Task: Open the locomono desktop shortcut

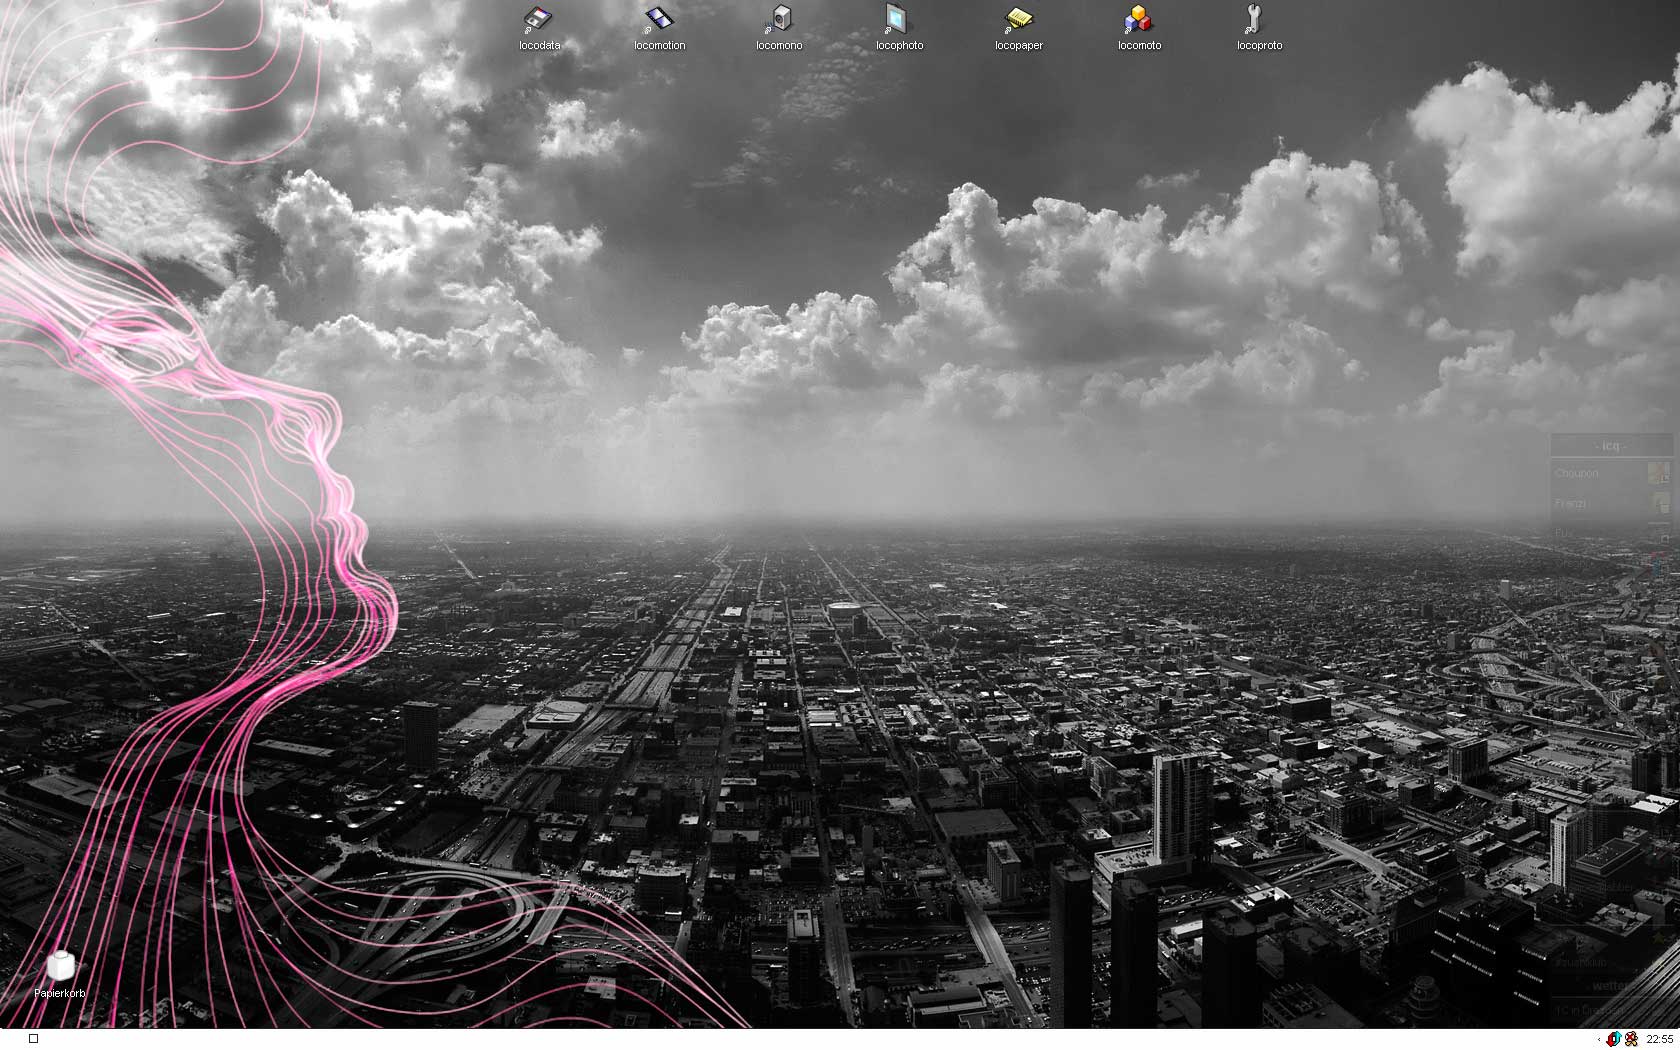Action: 779,27
